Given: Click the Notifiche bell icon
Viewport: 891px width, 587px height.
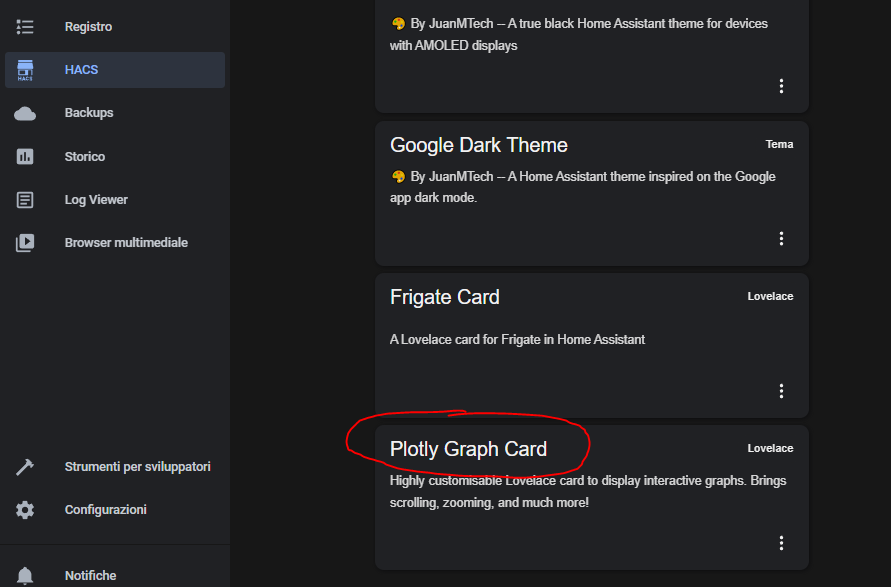Looking at the screenshot, I should [x=25, y=575].
